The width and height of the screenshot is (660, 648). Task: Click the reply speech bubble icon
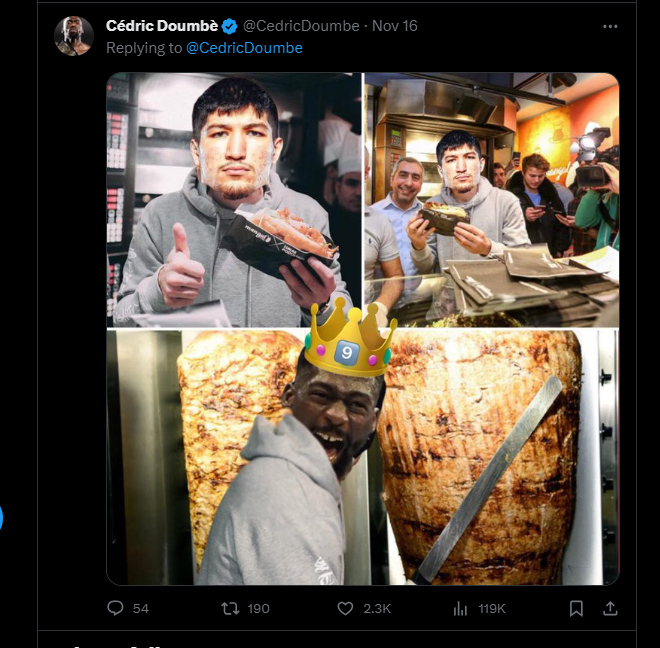116,608
